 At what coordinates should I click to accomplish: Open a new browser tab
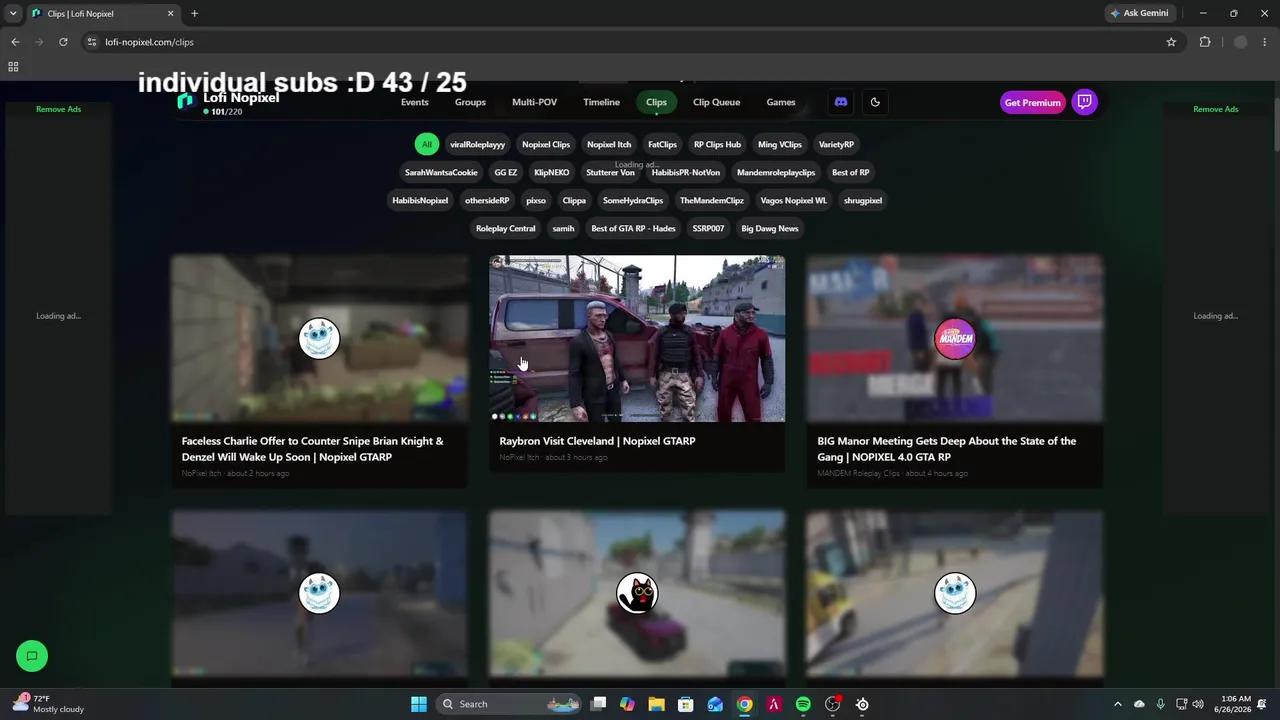tap(194, 13)
